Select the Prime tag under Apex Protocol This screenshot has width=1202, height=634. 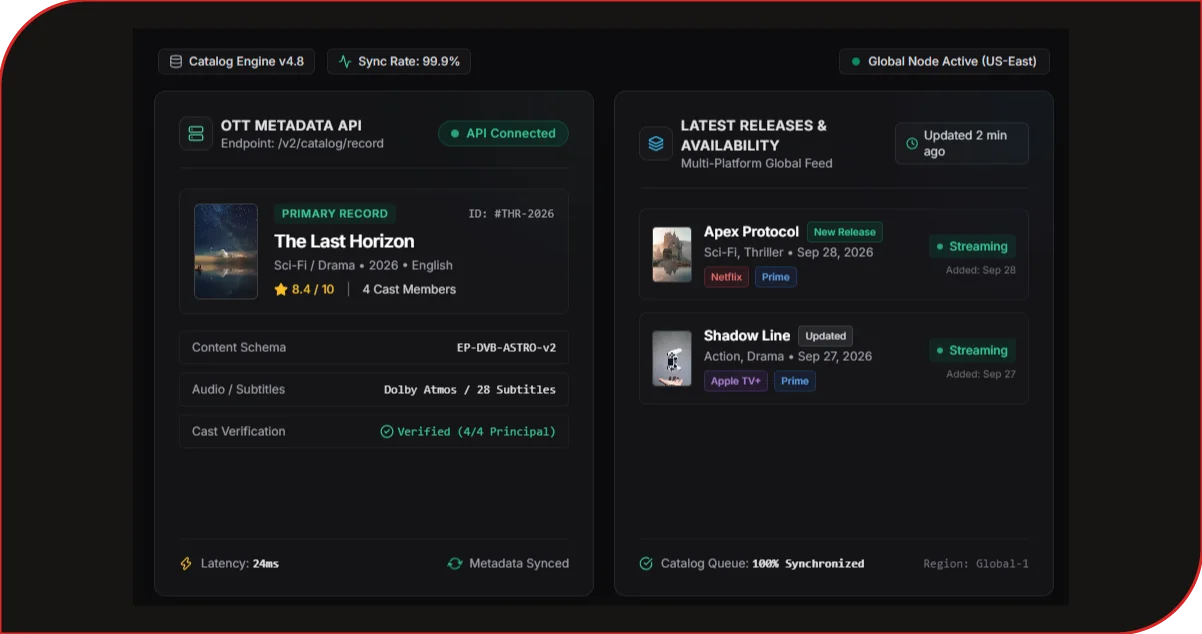tap(776, 277)
